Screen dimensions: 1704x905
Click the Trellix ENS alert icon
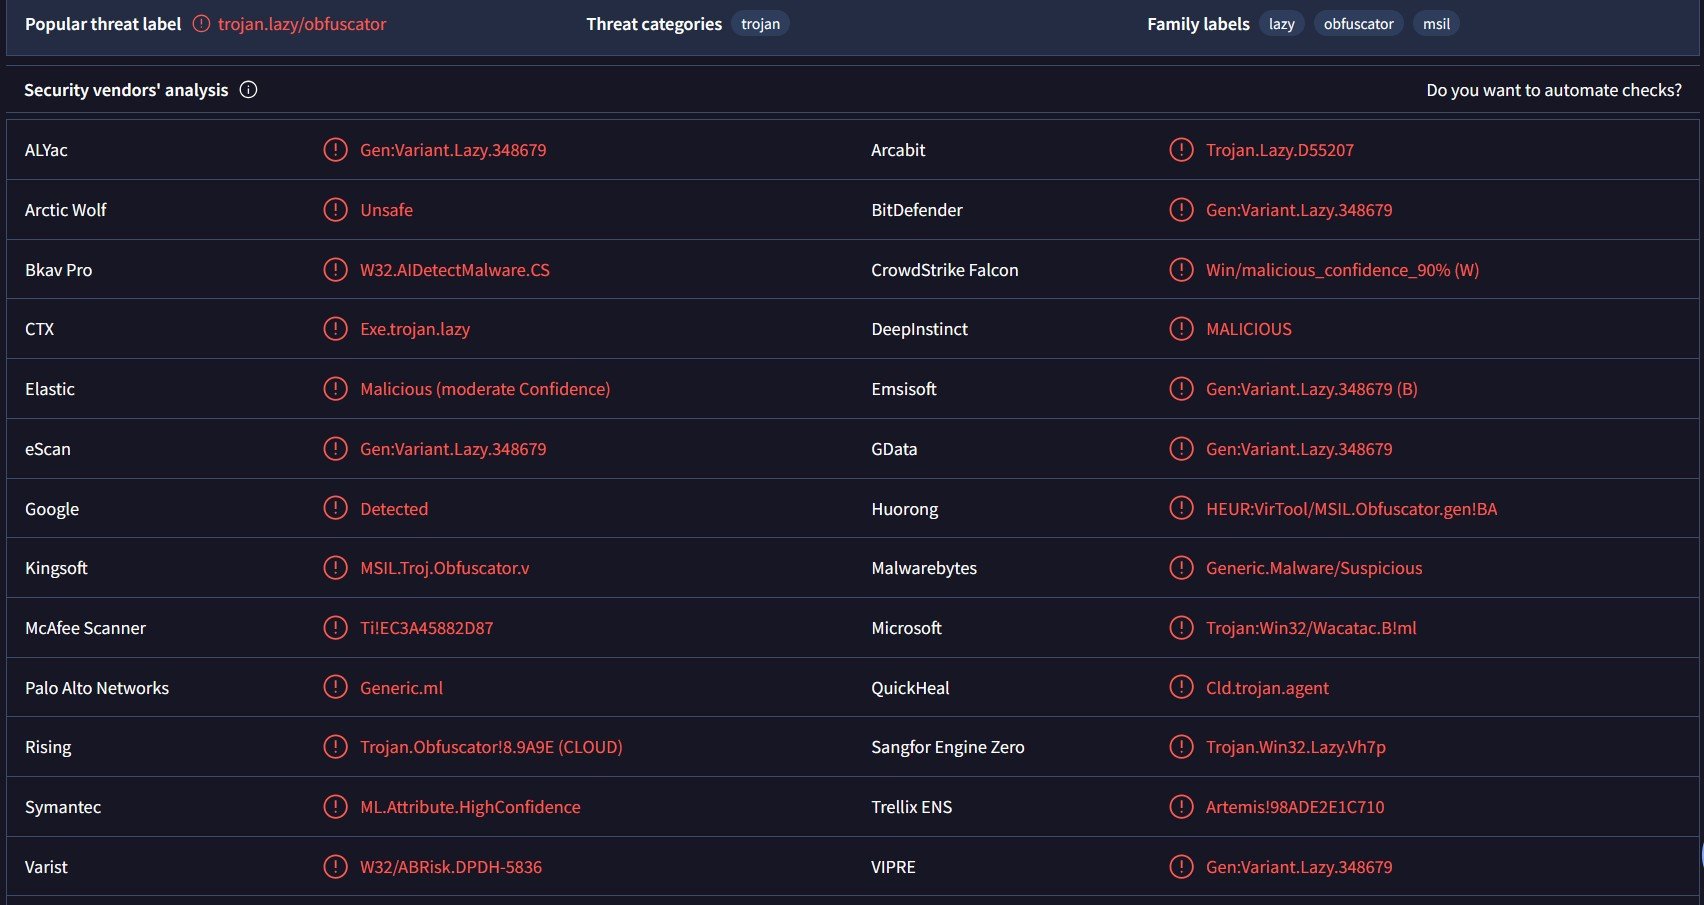[x=1181, y=807]
